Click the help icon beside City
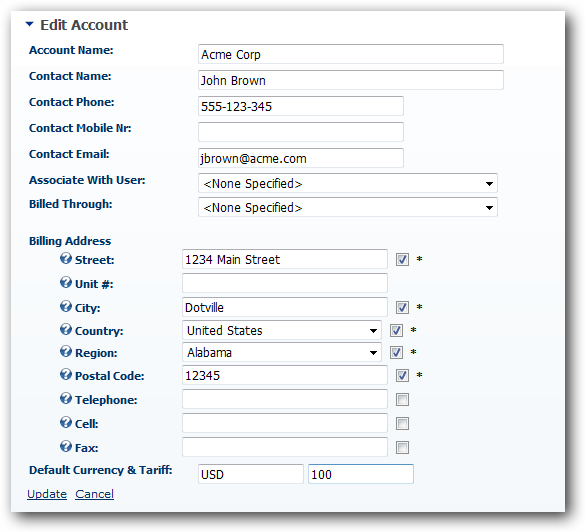 [66, 306]
